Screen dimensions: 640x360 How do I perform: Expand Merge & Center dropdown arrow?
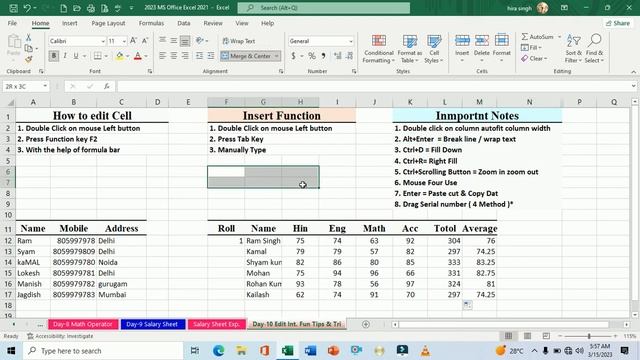[x=277, y=56]
